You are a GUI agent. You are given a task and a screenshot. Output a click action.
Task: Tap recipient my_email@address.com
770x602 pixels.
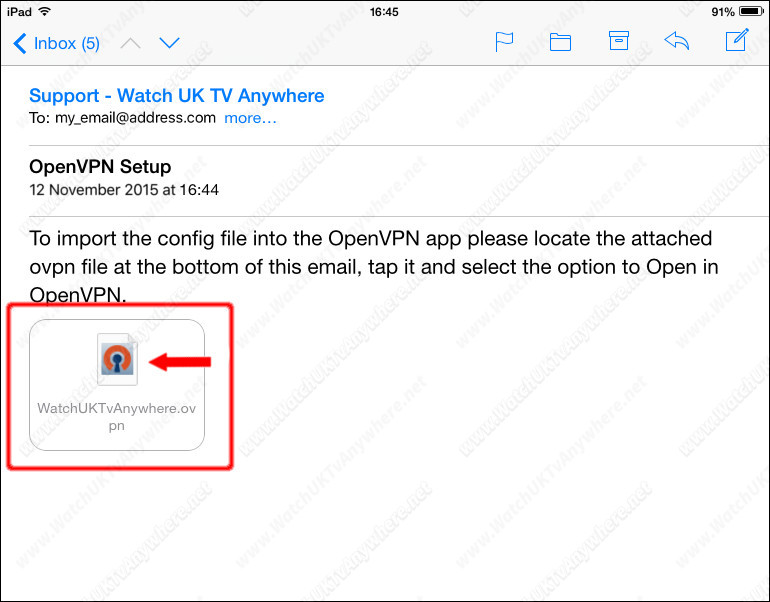136,118
